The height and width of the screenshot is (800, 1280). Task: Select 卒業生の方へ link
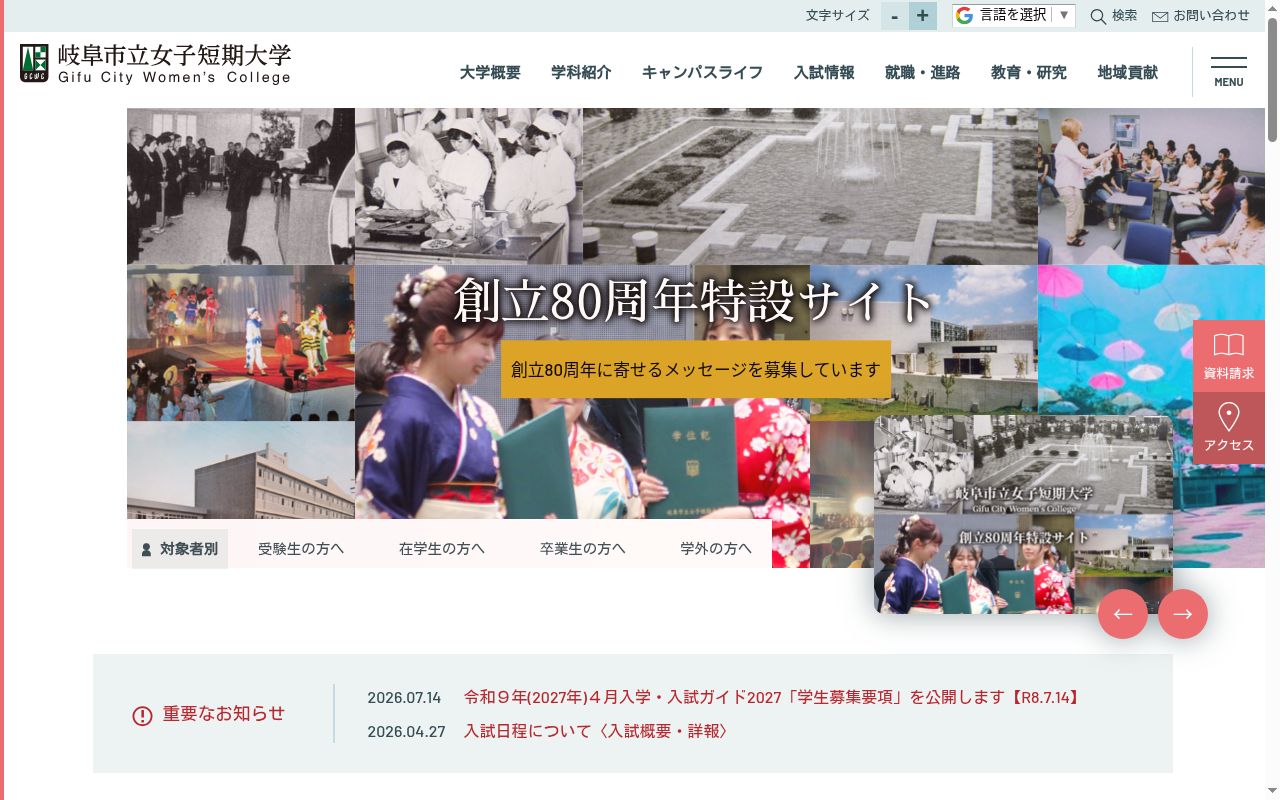583,548
